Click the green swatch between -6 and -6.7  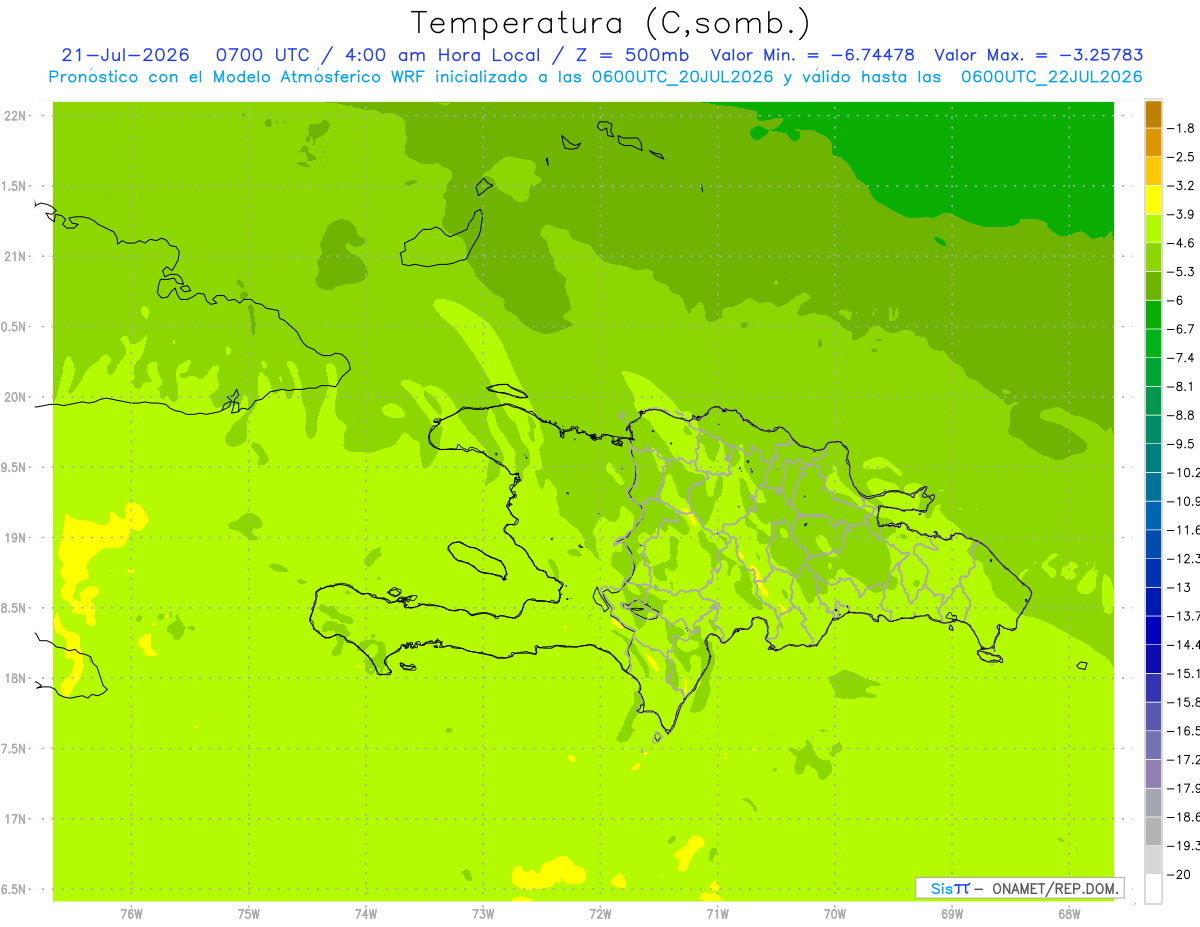coord(1153,315)
